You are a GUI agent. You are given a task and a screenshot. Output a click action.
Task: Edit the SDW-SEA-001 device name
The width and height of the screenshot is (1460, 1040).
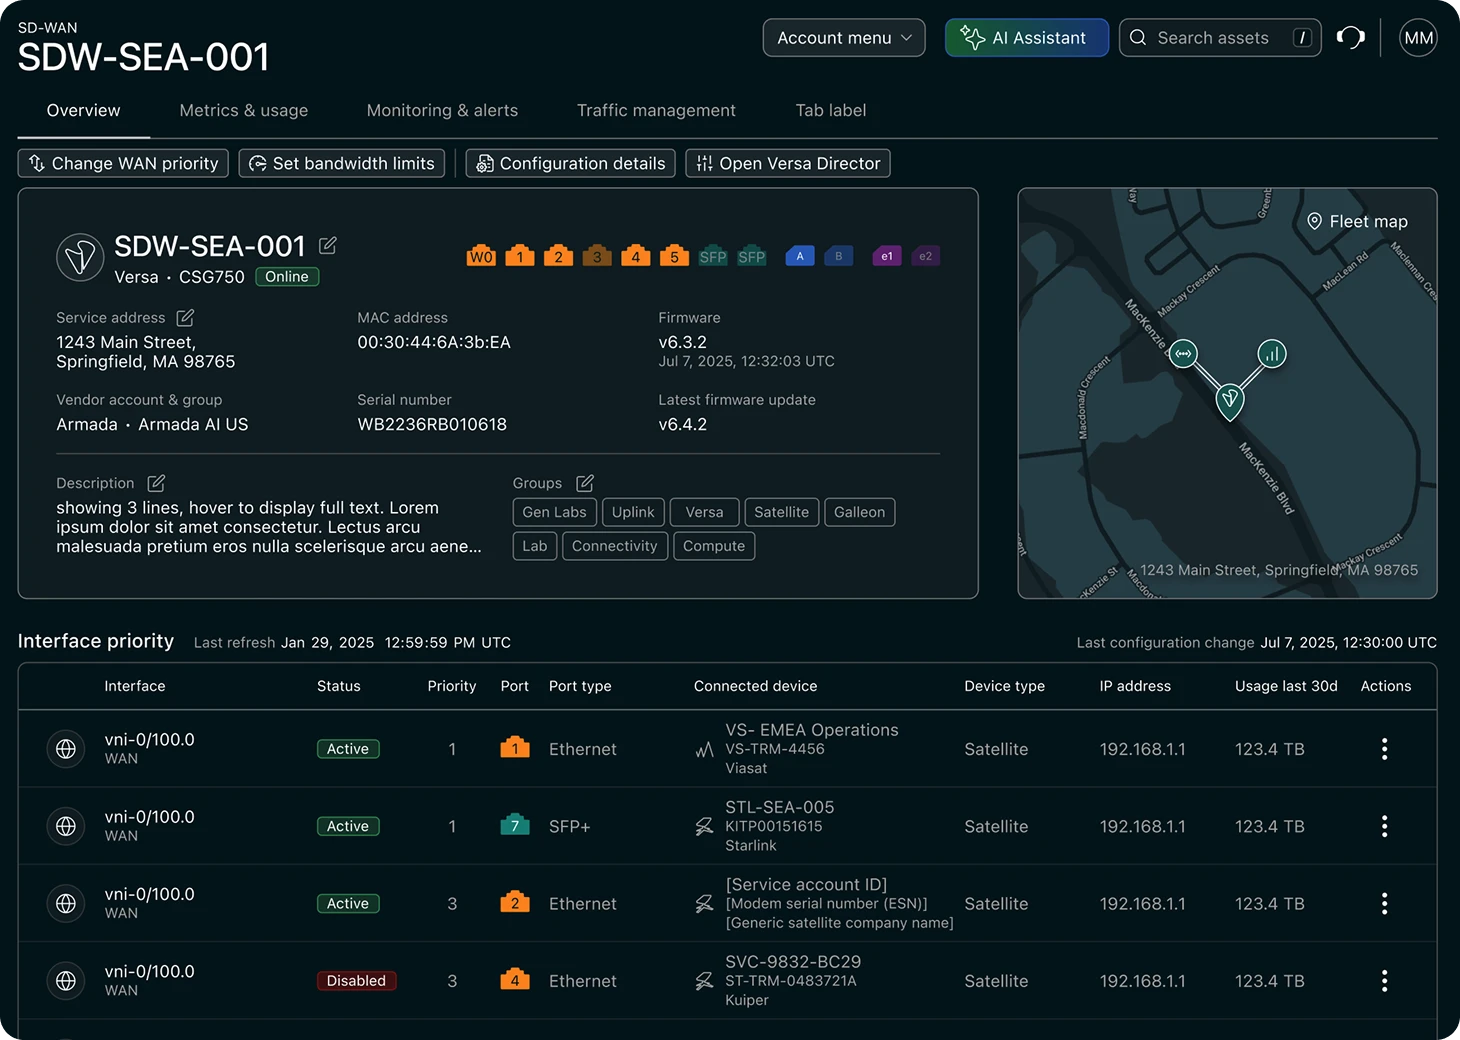327,245
